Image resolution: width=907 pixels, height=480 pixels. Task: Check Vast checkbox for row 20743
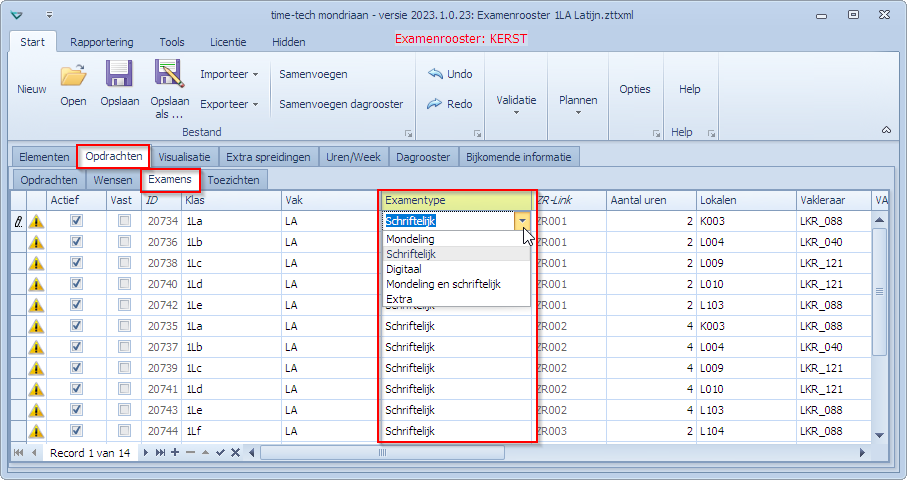(124, 410)
